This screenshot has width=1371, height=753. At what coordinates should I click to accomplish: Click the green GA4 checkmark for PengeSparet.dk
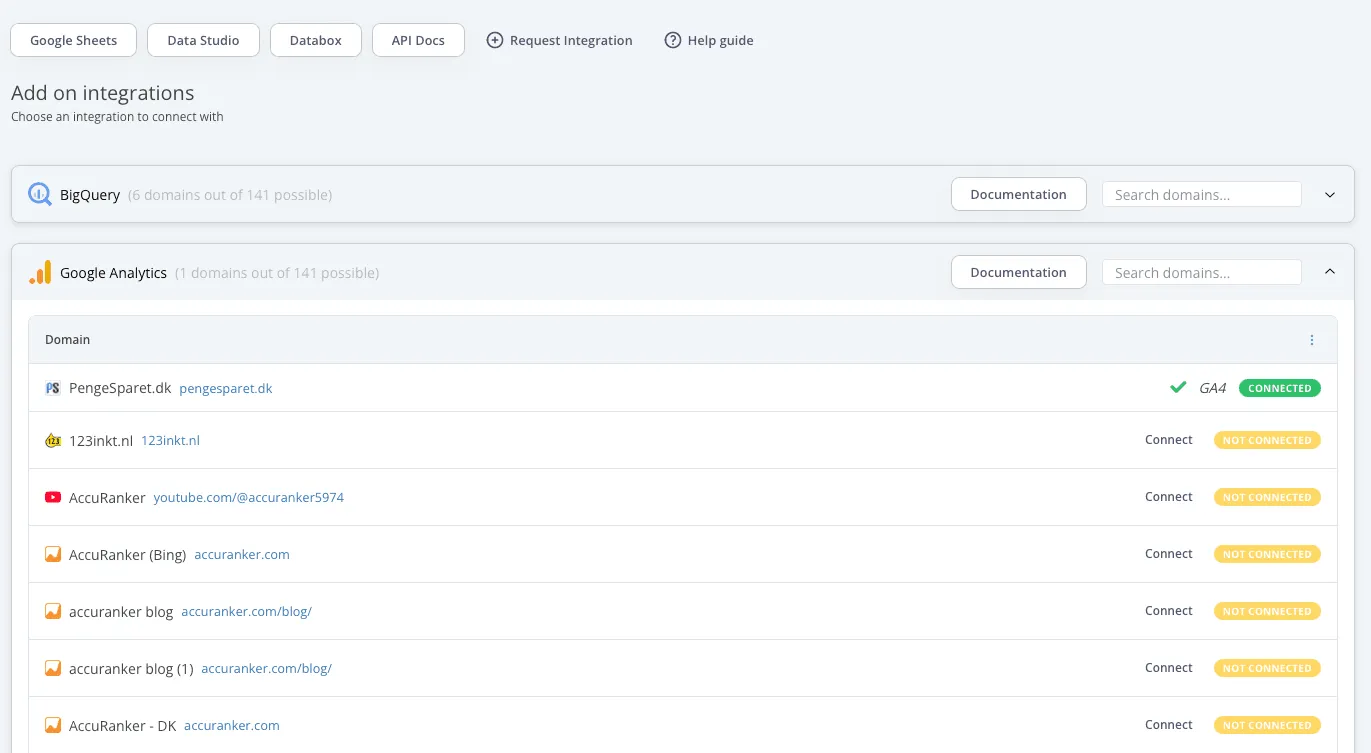tap(1177, 387)
